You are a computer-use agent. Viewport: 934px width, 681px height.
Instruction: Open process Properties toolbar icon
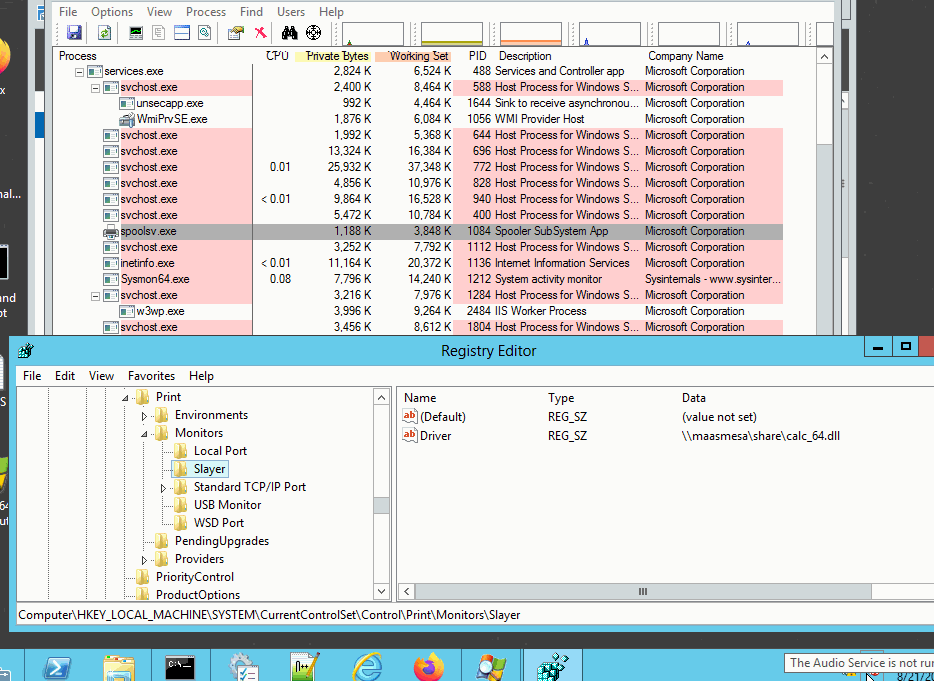[236, 32]
